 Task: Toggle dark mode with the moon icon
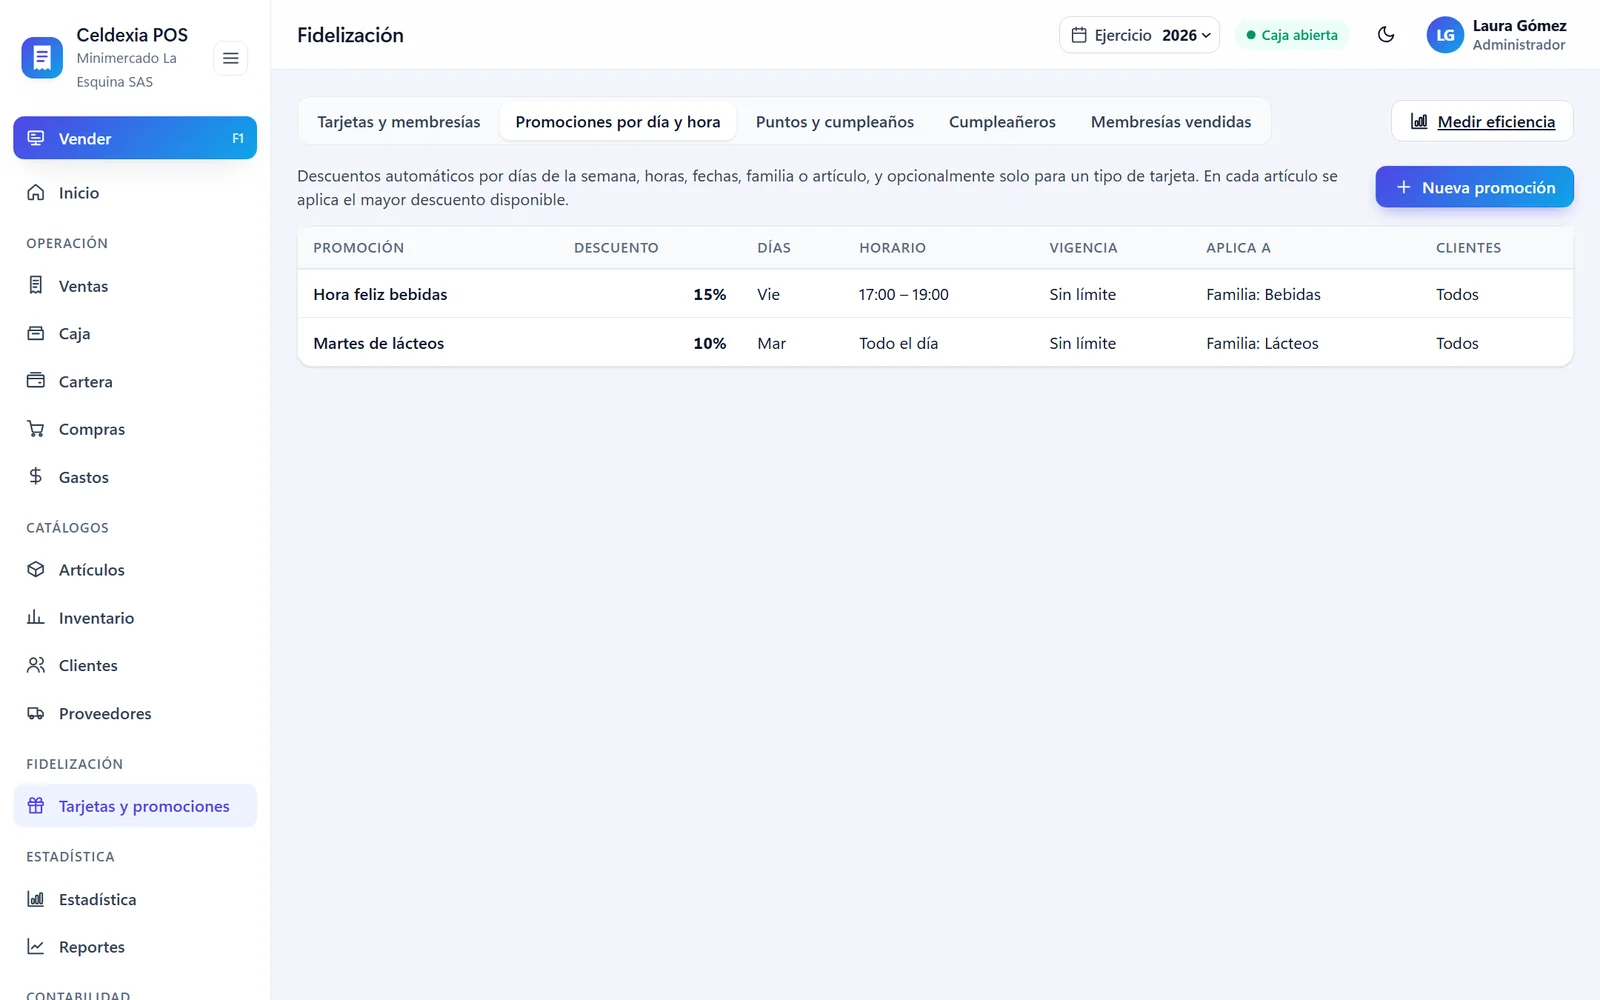1386,35
